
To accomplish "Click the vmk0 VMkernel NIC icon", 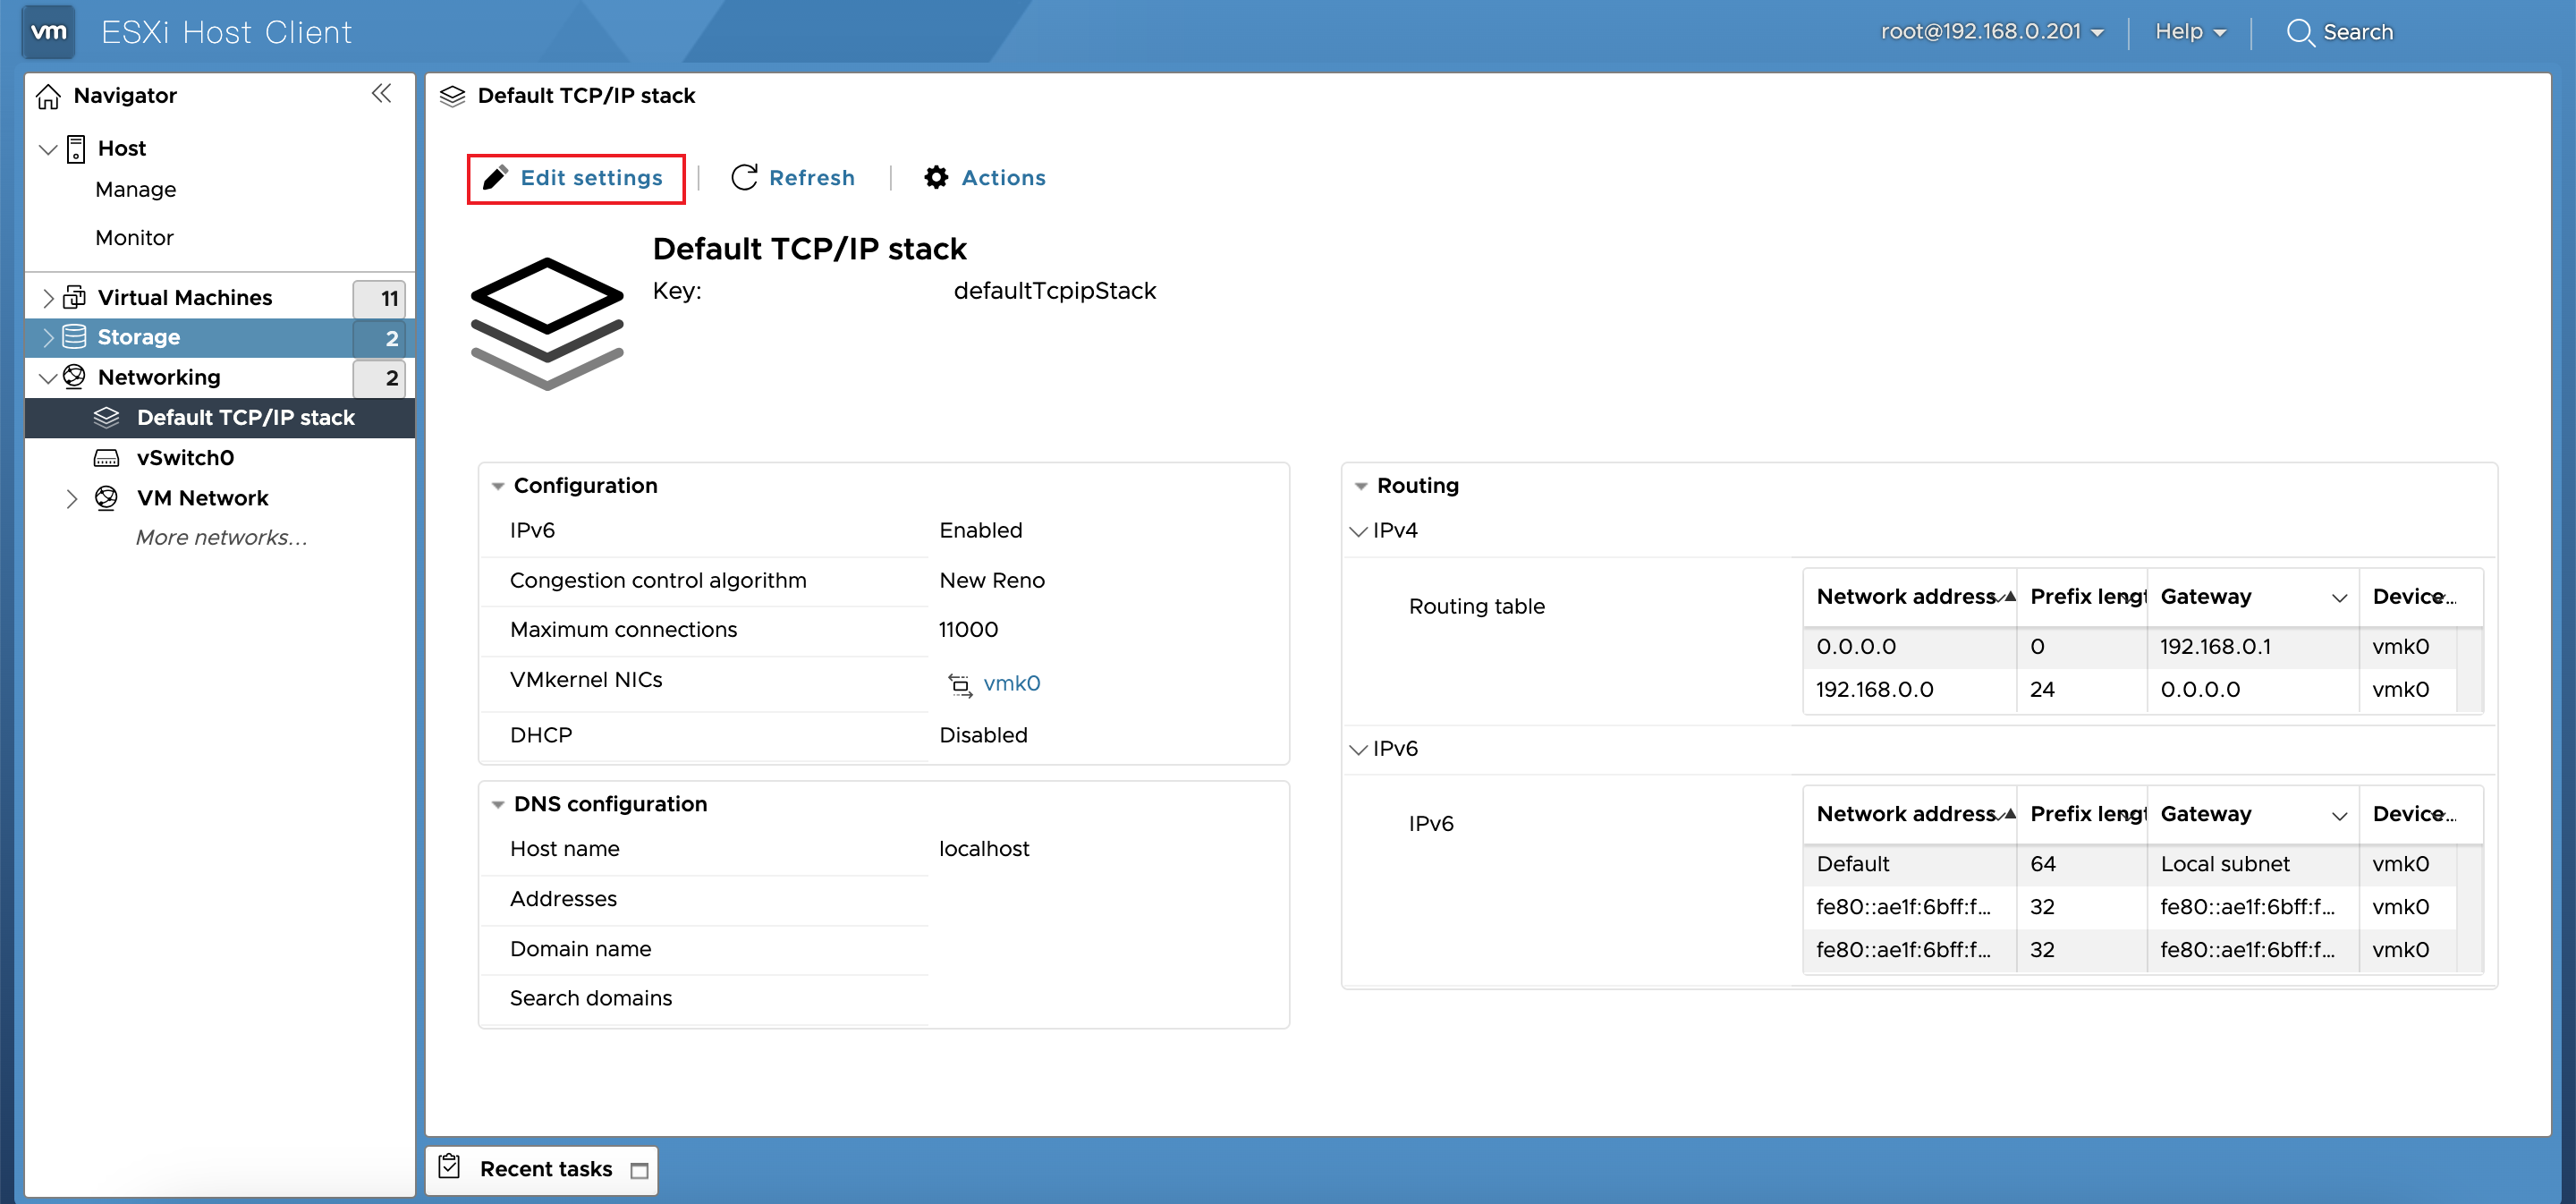I will click(960, 684).
